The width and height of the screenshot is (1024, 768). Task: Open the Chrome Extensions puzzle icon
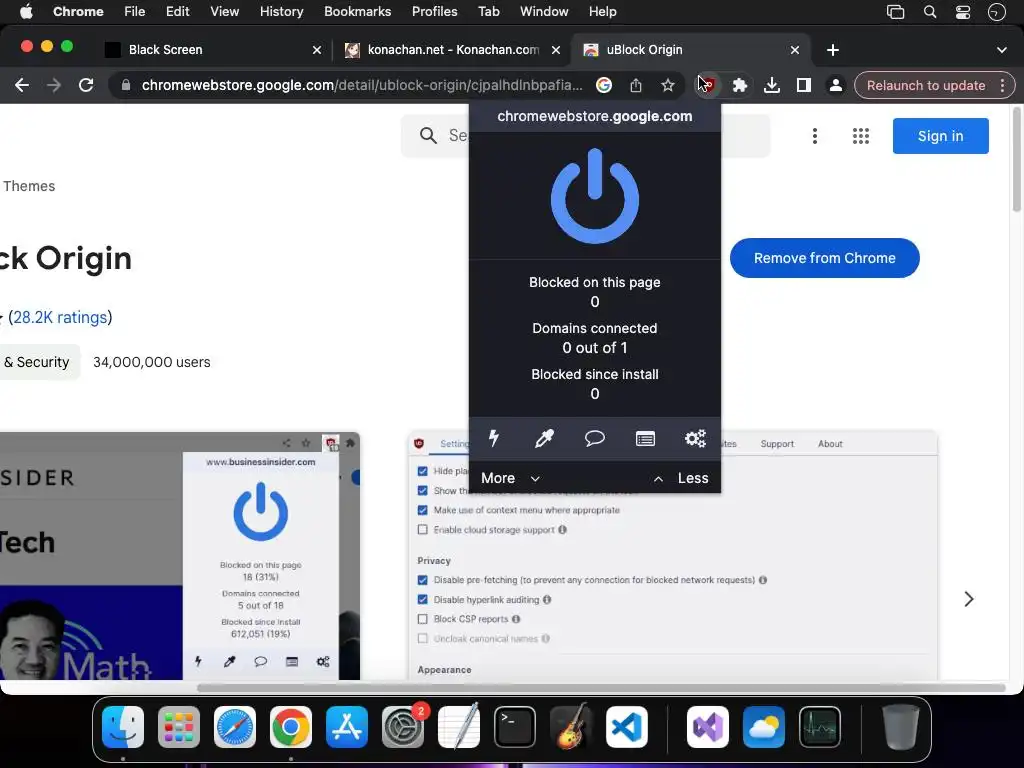[x=739, y=85]
